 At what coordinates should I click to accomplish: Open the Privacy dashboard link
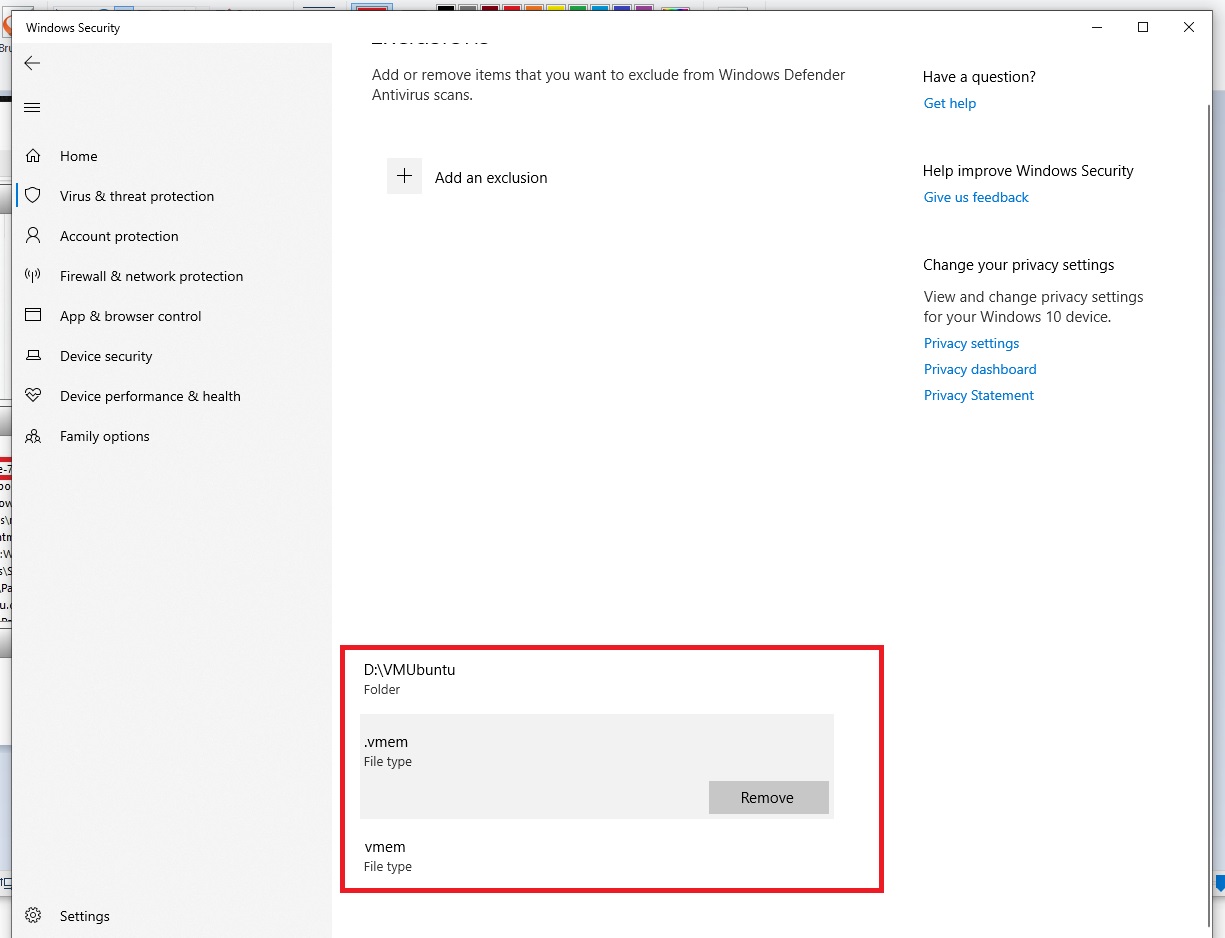coord(980,369)
